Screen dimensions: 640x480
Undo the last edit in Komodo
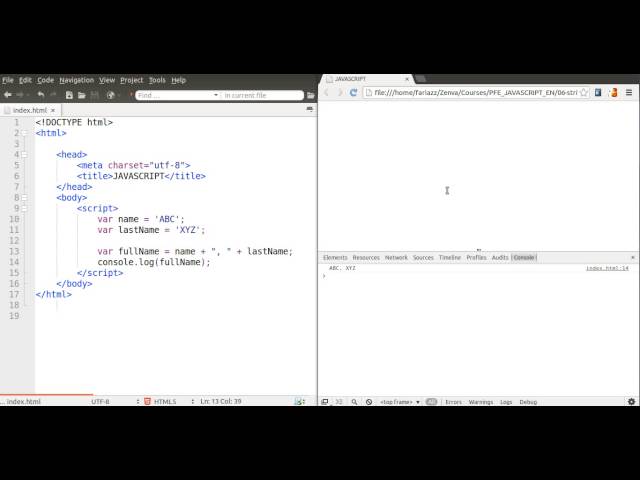(x=41, y=95)
